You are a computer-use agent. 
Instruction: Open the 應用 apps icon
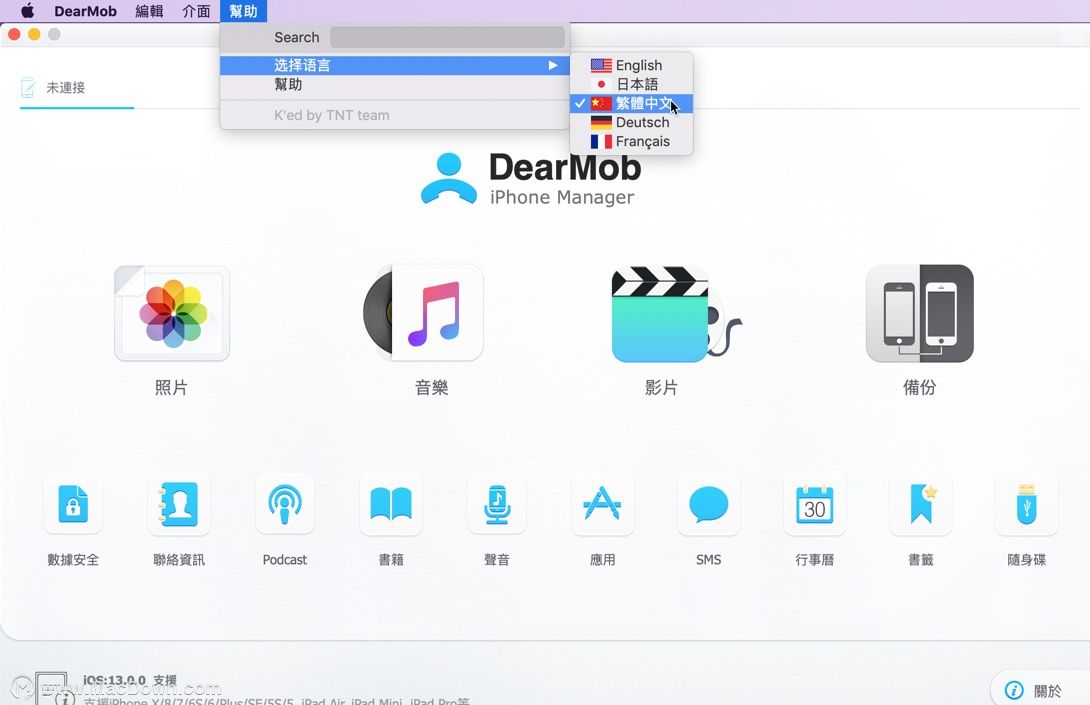click(x=603, y=503)
